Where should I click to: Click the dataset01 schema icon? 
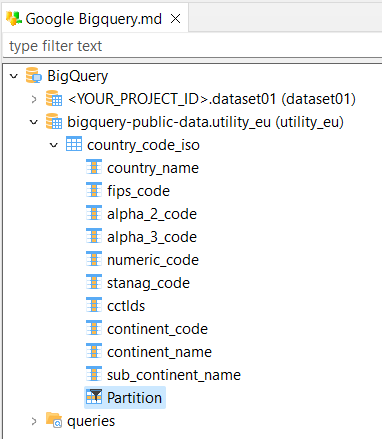pyautogui.click(x=54, y=98)
